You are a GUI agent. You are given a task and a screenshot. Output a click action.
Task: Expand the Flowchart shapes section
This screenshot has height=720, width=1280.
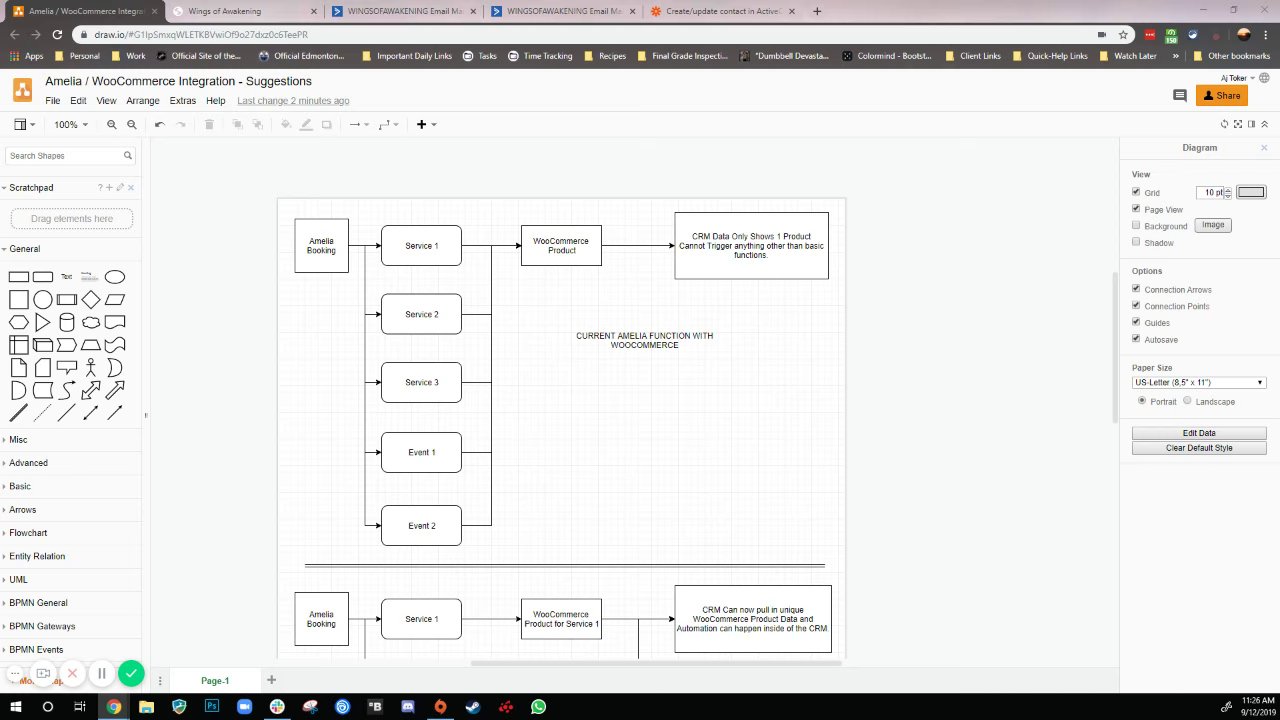[x=28, y=533]
